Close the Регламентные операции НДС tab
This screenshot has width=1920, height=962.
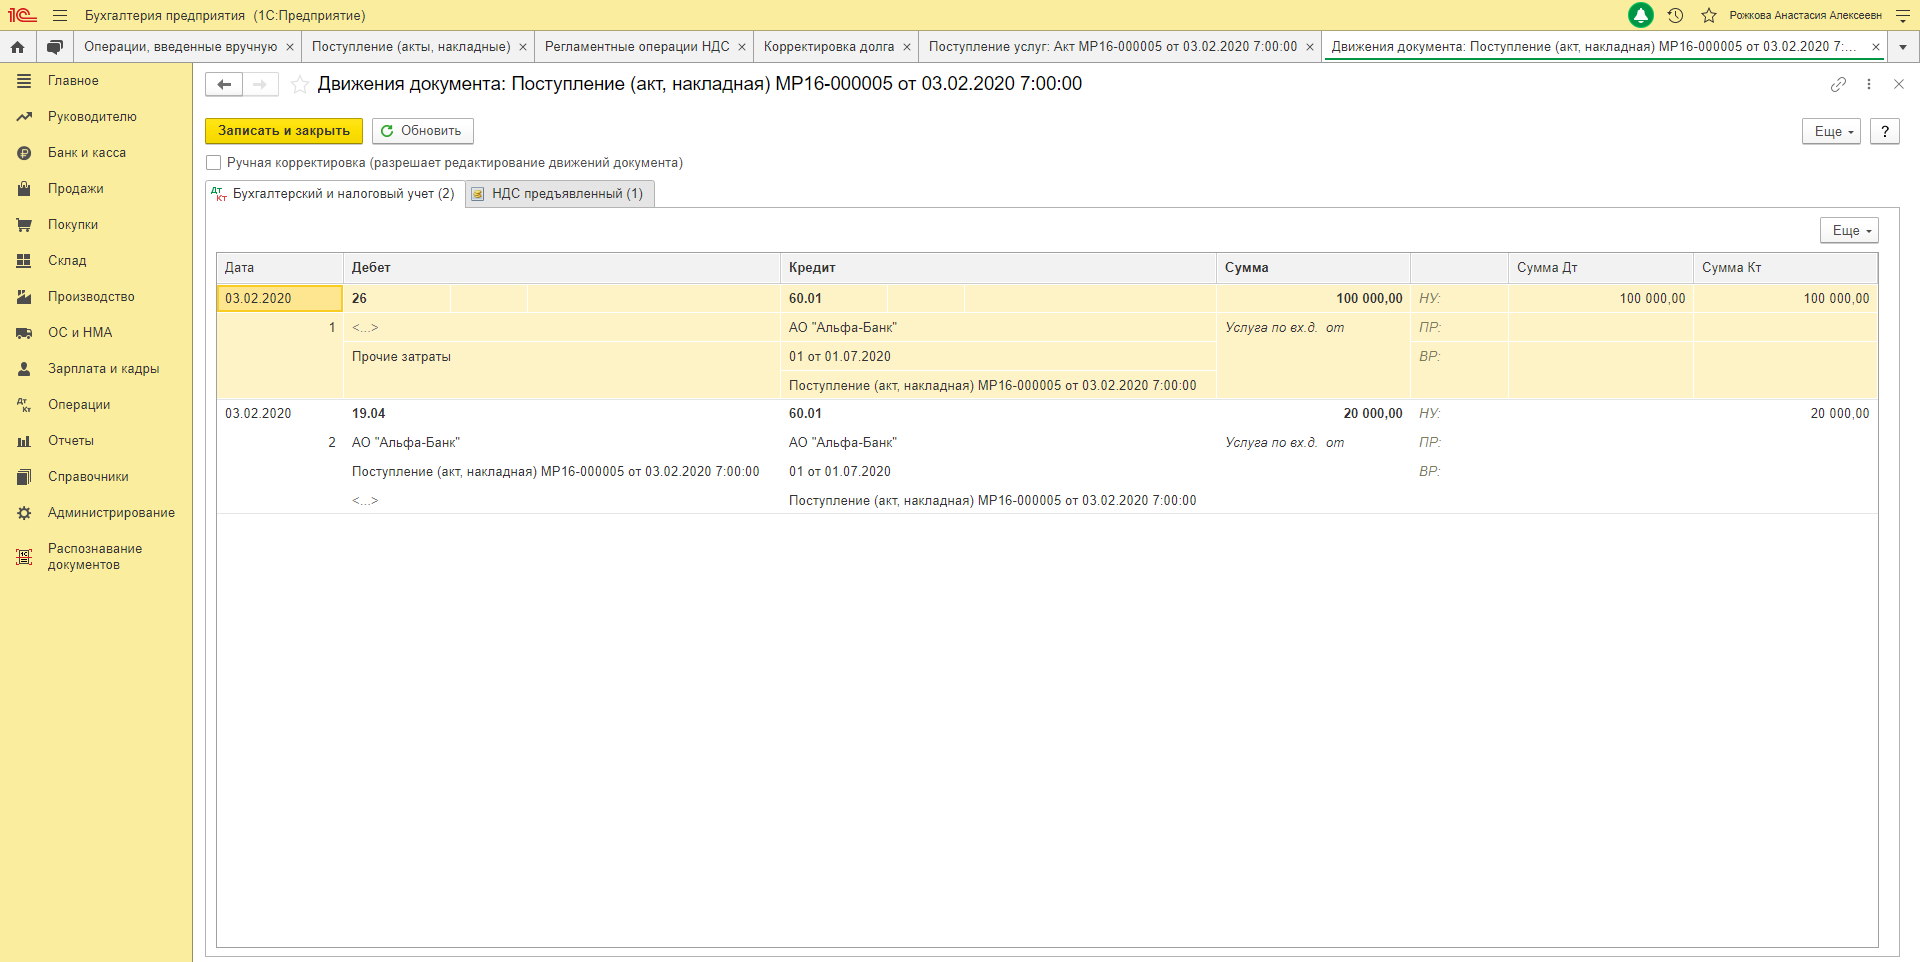point(742,47)
